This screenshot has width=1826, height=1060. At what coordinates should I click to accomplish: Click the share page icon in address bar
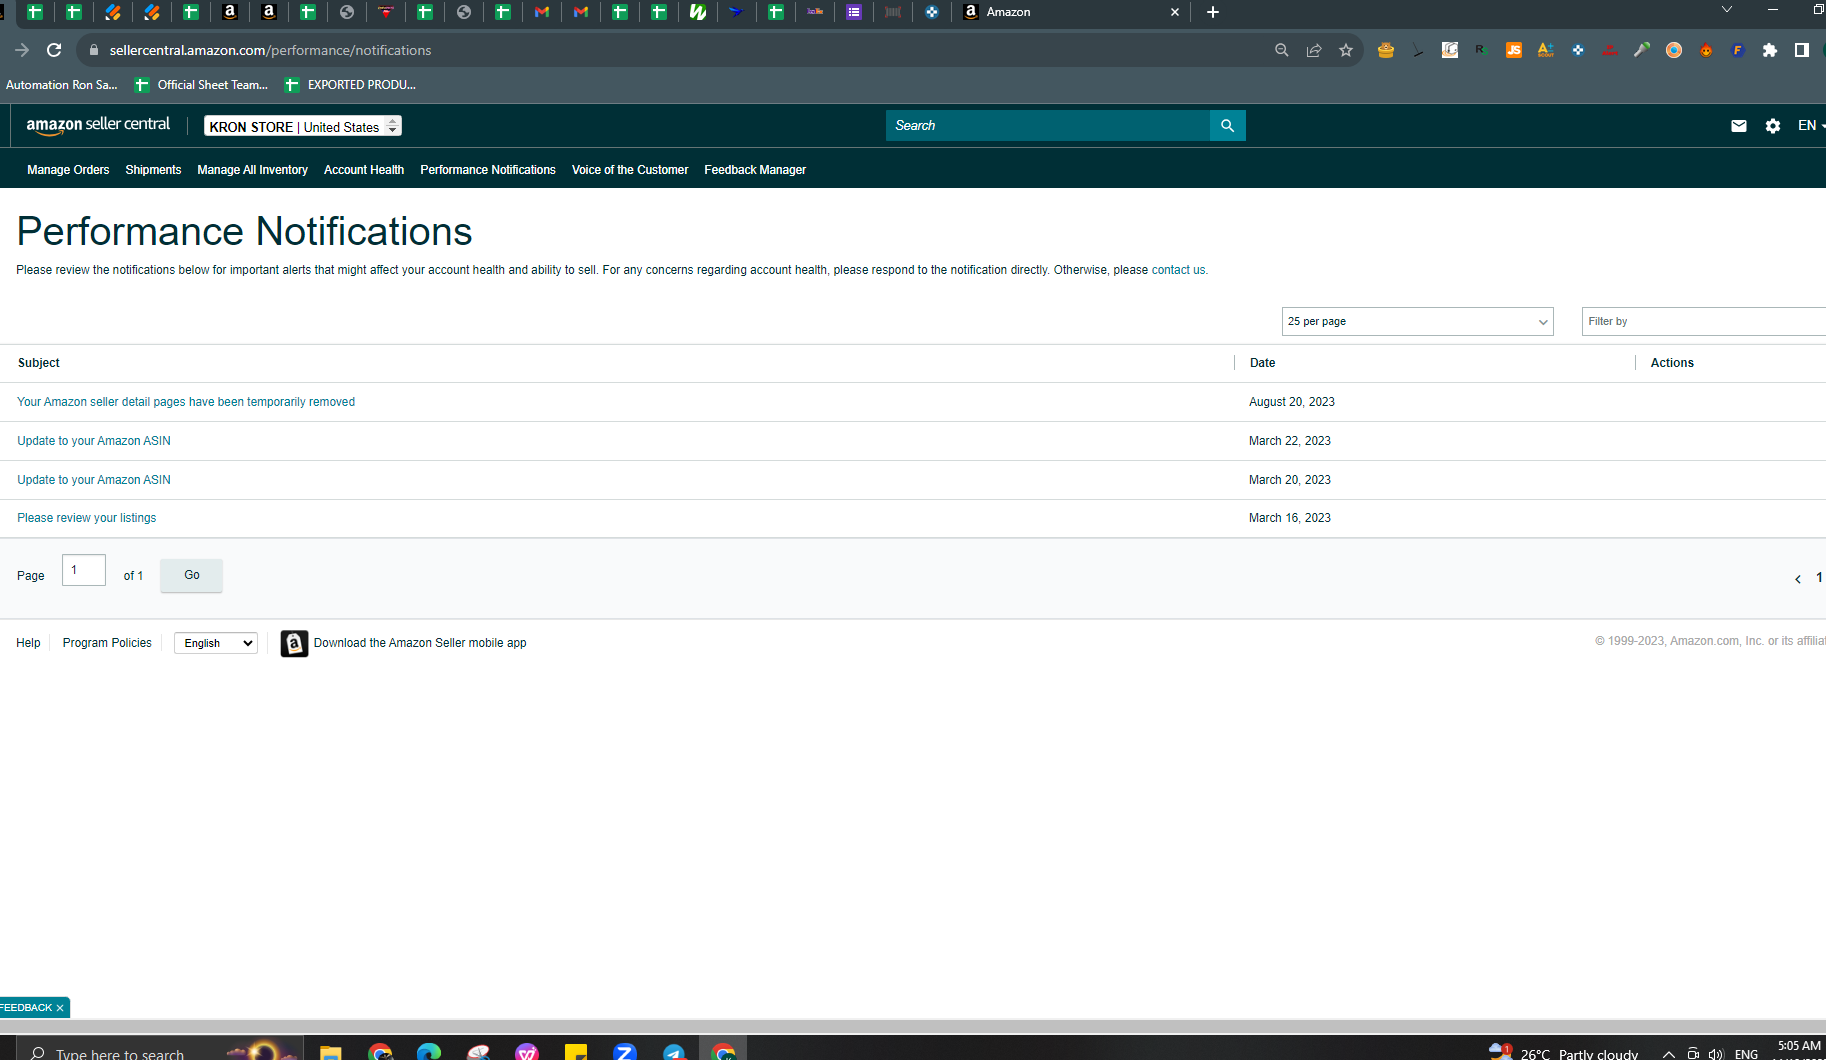click(x=1314, y=50)
